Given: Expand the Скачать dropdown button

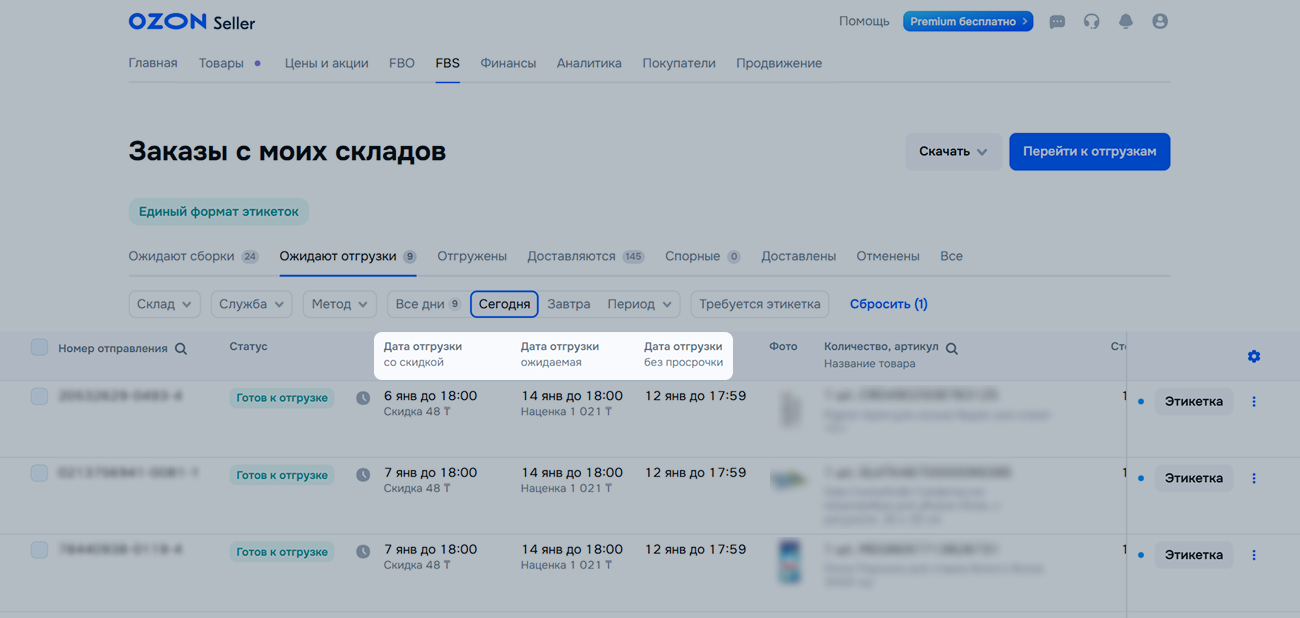Looking at the screenshot, I should click(953, 152).
